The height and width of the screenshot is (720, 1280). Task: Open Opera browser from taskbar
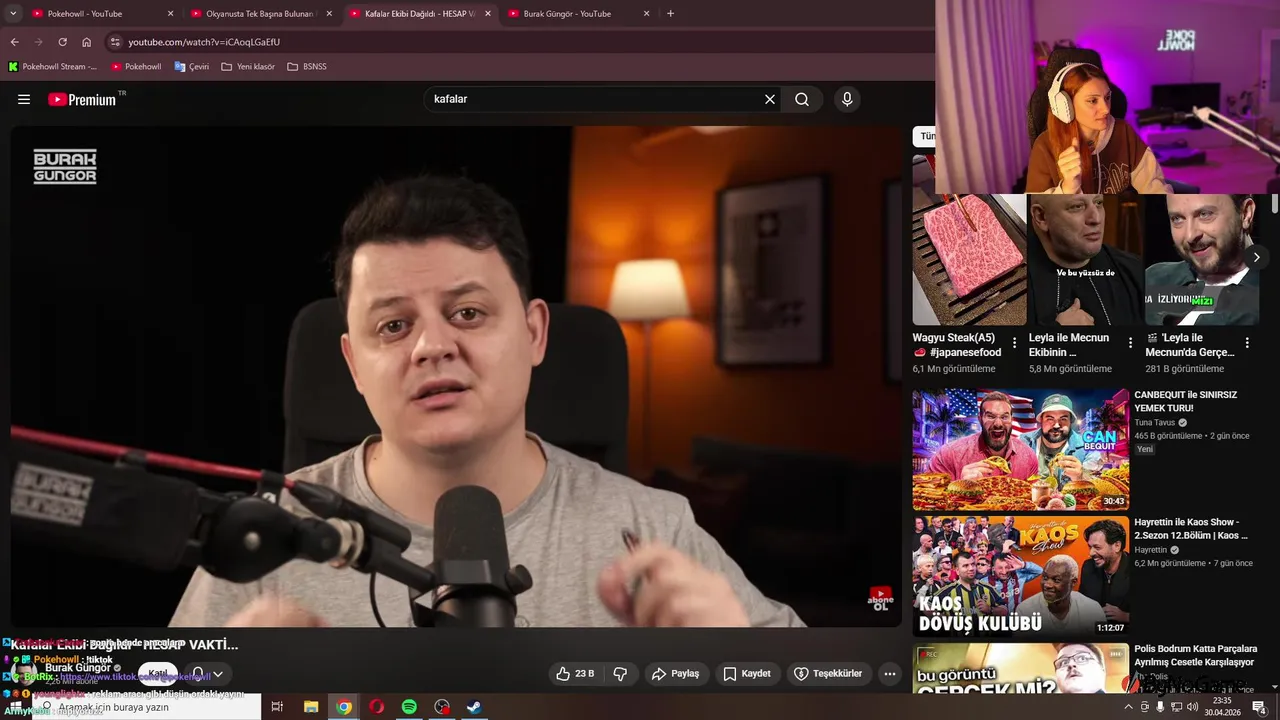pyautogui.click(x=377, y=707)
